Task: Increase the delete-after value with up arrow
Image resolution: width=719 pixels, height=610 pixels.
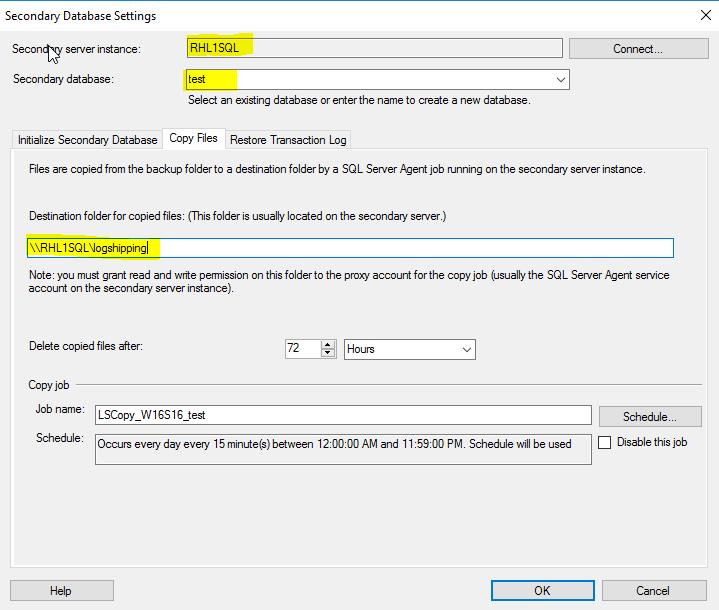Action: pos(328,345)
